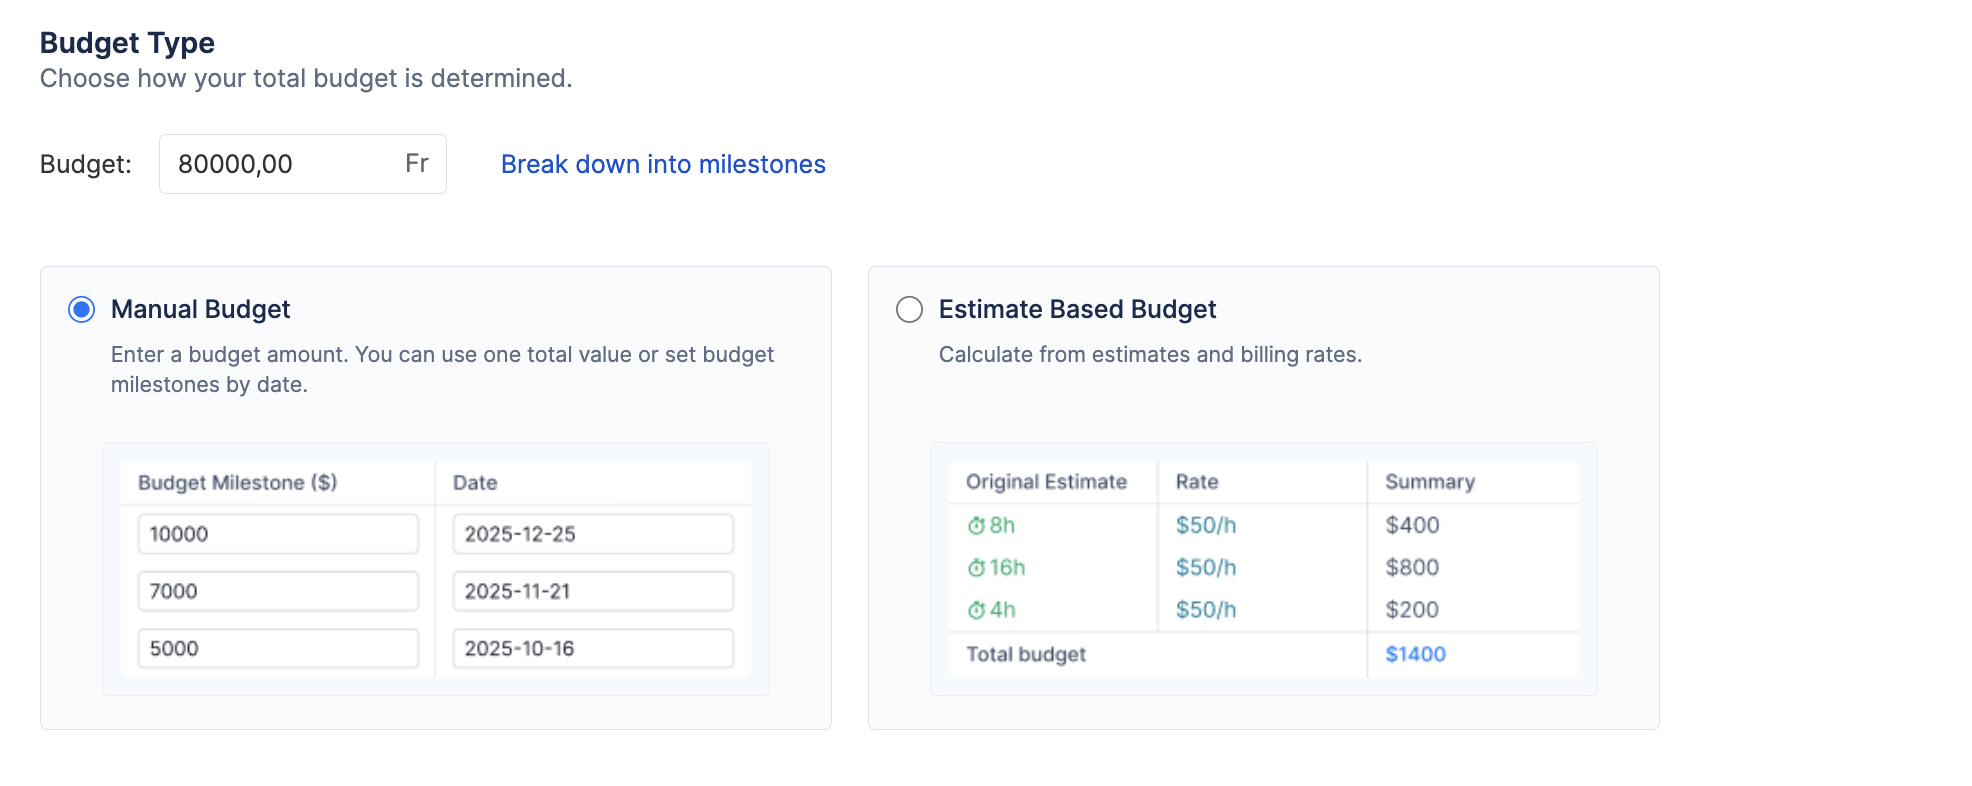
Task: Focus the Budget amount input field
Action: [280, 164]
